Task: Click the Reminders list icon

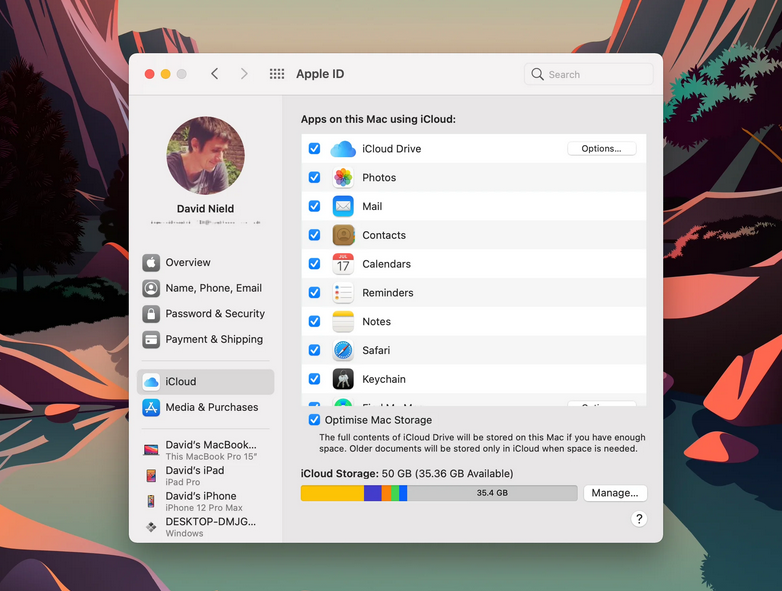Action: pyautogui.click(x=343, y=293)
